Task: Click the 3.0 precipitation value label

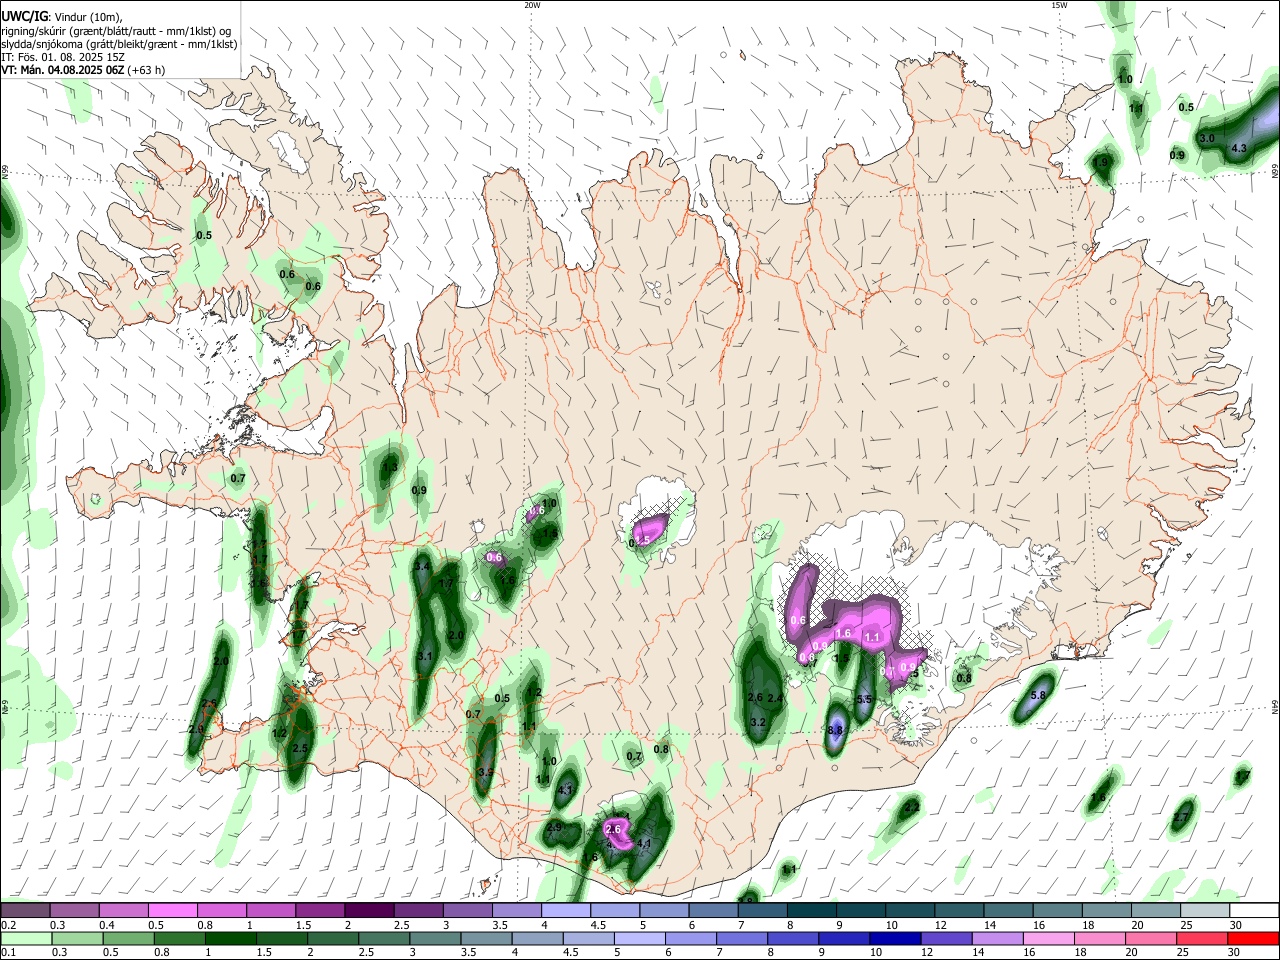Action: click(x=1207, y=138)
